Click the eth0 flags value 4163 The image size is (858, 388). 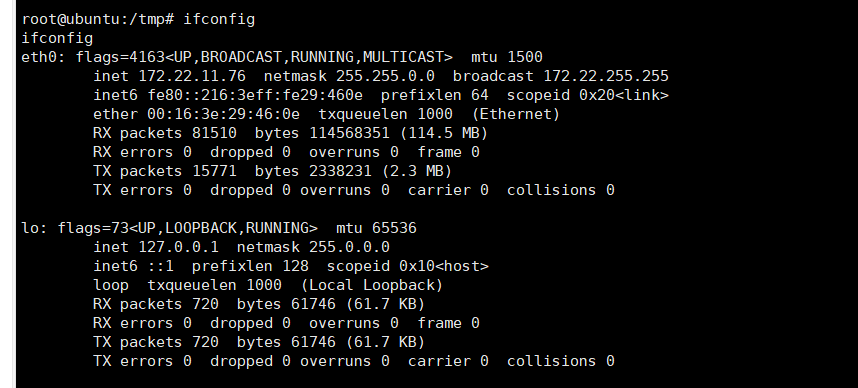[x=147, y=57]
